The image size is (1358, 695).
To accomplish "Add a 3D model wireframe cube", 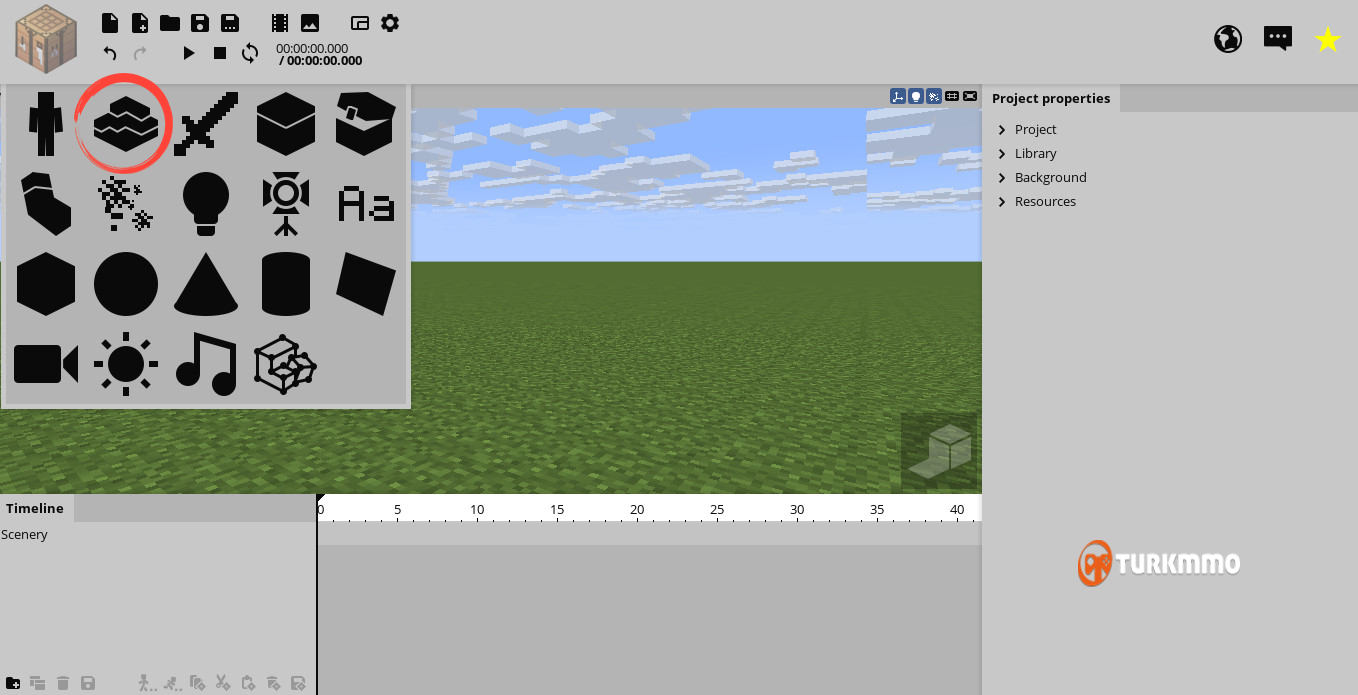I will 286,364.
